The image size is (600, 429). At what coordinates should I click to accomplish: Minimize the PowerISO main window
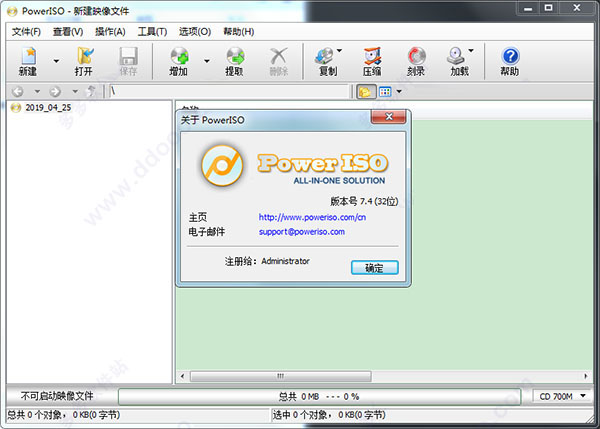click(528, 8)
